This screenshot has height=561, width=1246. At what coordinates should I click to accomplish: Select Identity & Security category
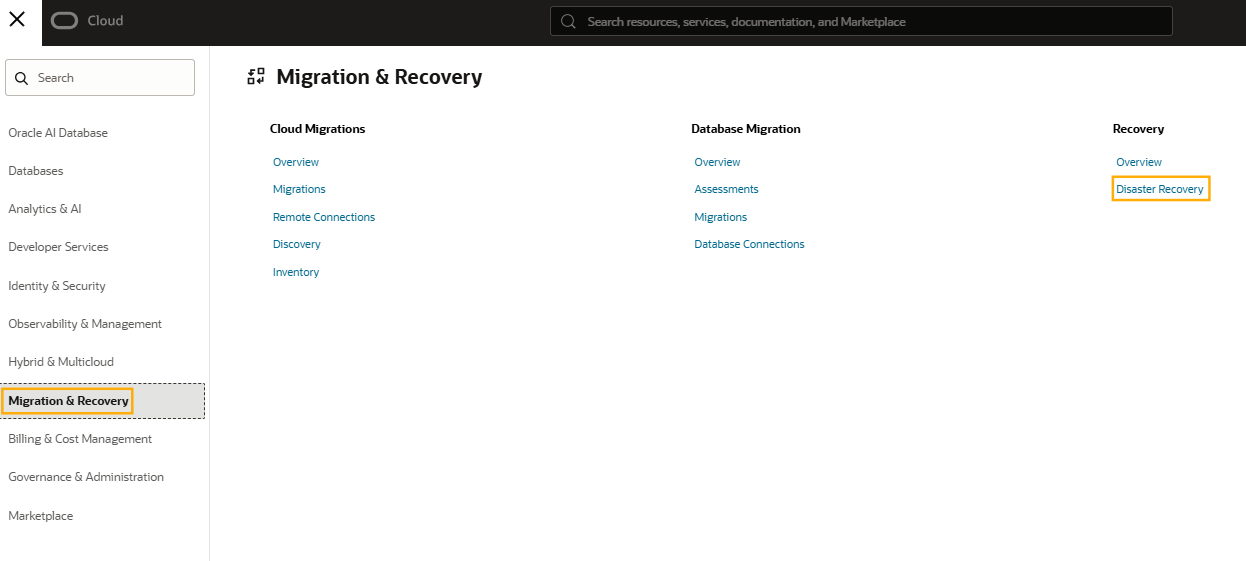click(x=57, y=286)
